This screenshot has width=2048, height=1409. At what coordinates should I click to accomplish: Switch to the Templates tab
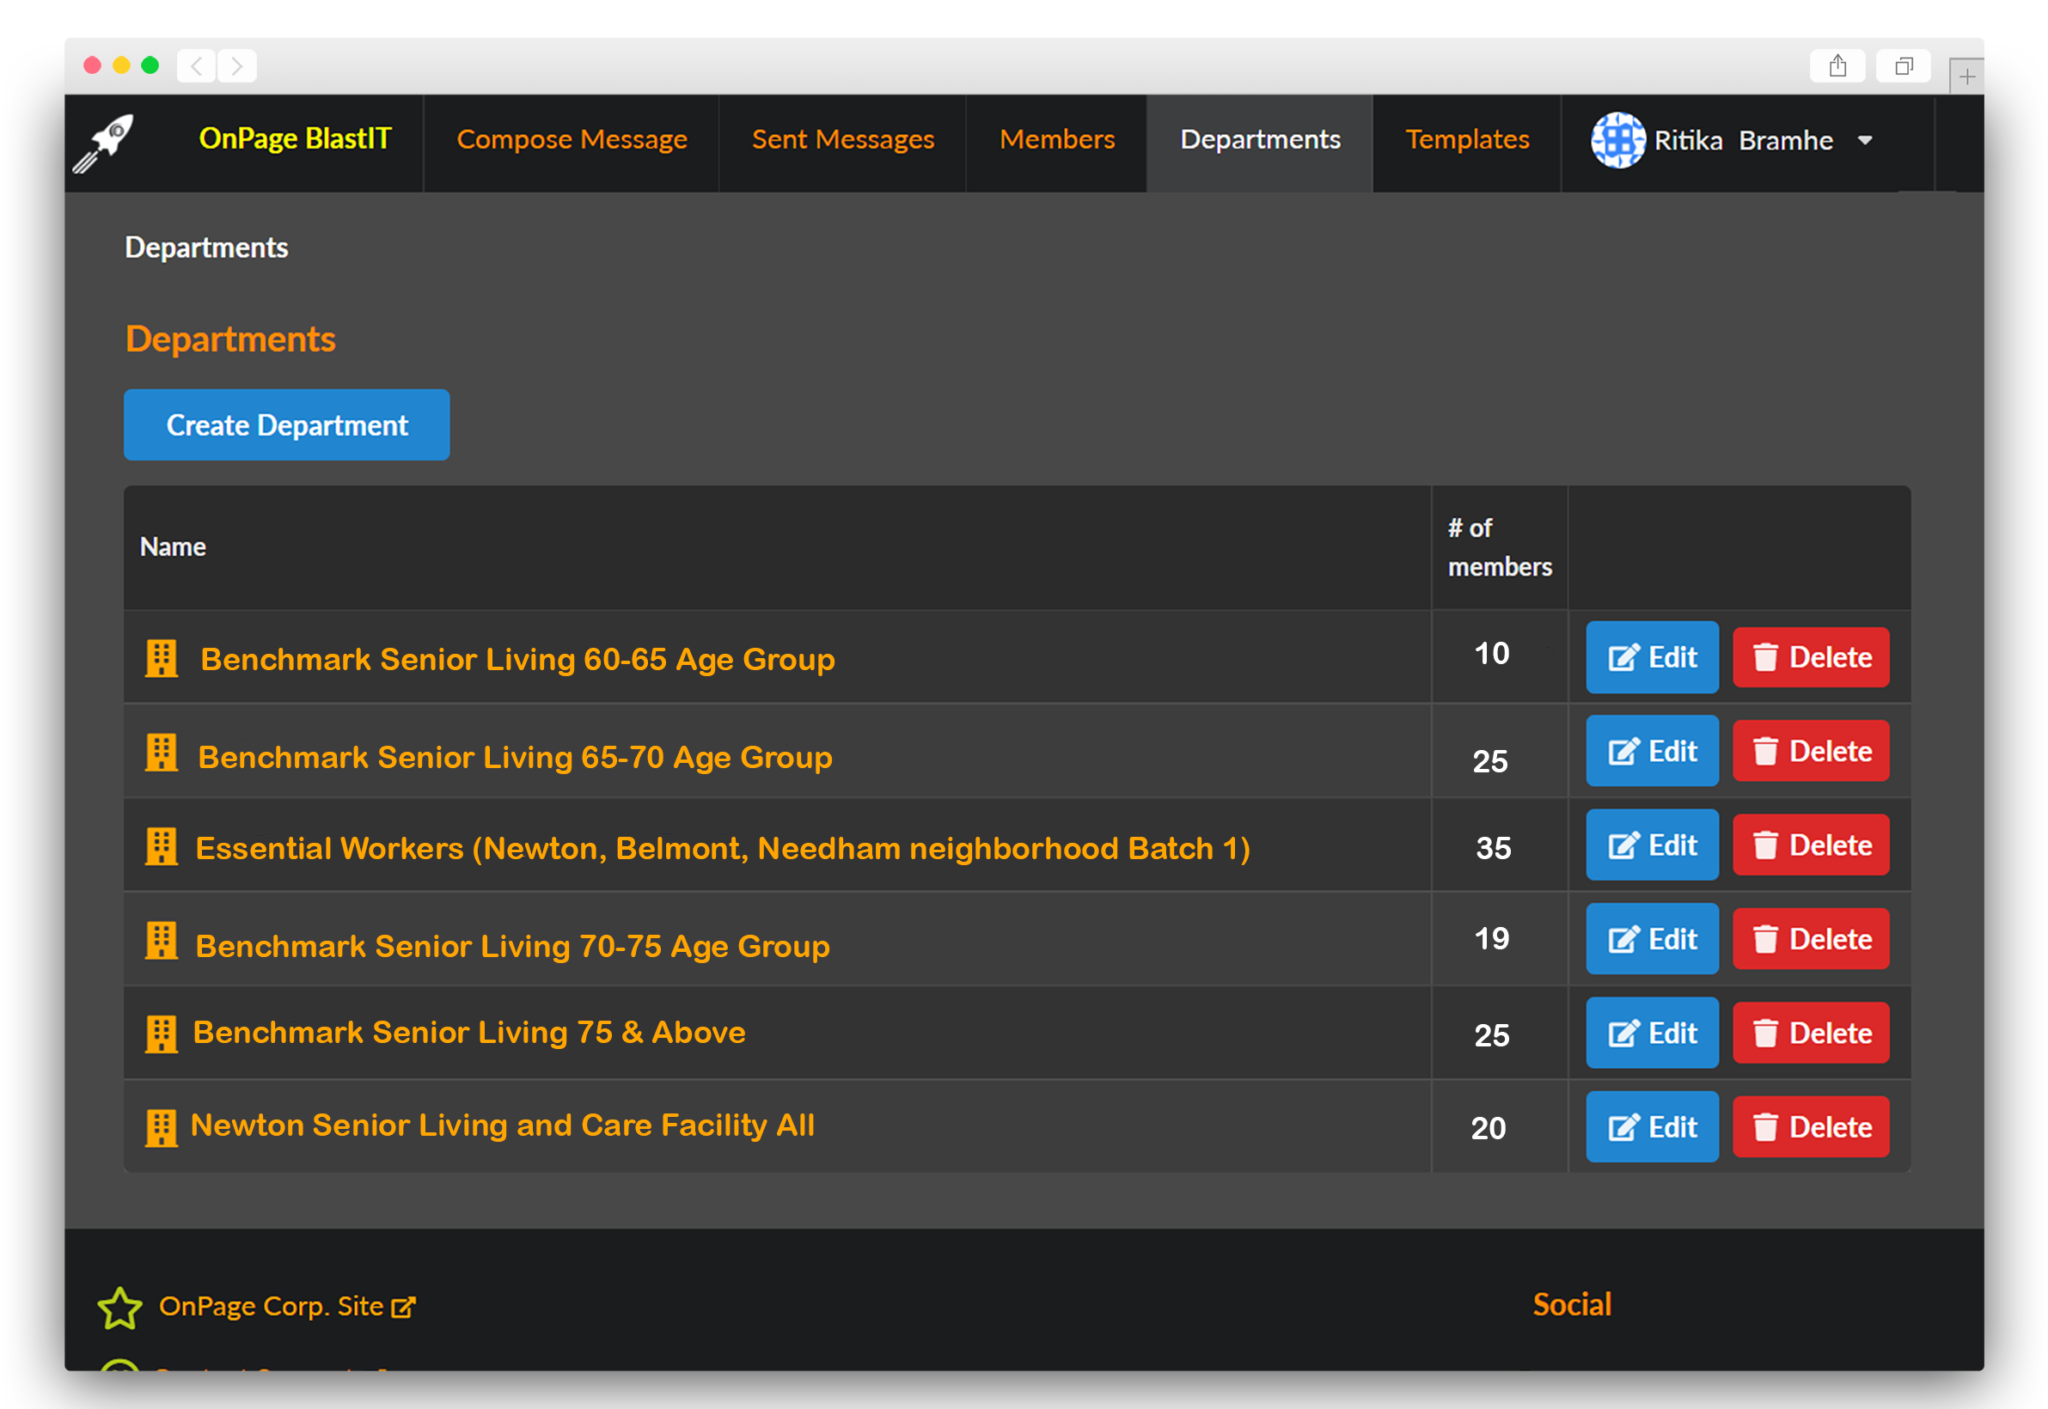[1467, 140]
